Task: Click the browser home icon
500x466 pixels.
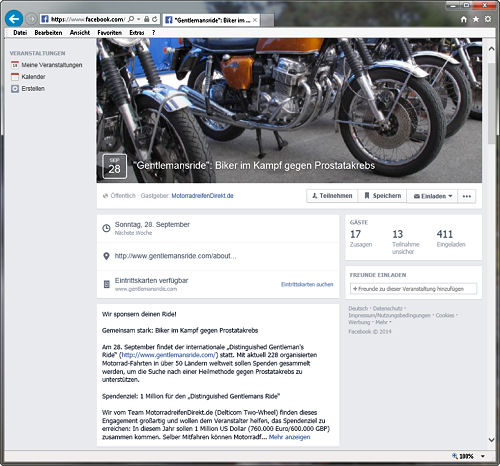Action: (x=464, y=19)
